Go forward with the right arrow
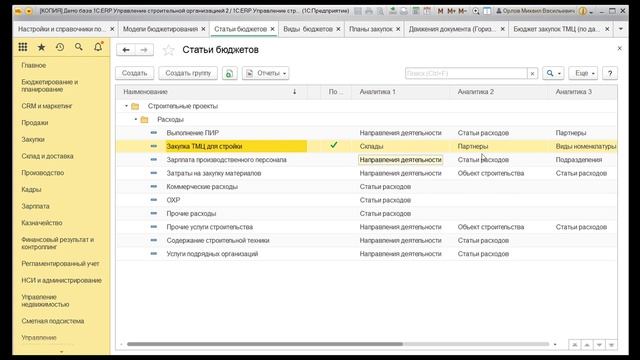Viewport: 640px width, 360px height. (144, 50)
